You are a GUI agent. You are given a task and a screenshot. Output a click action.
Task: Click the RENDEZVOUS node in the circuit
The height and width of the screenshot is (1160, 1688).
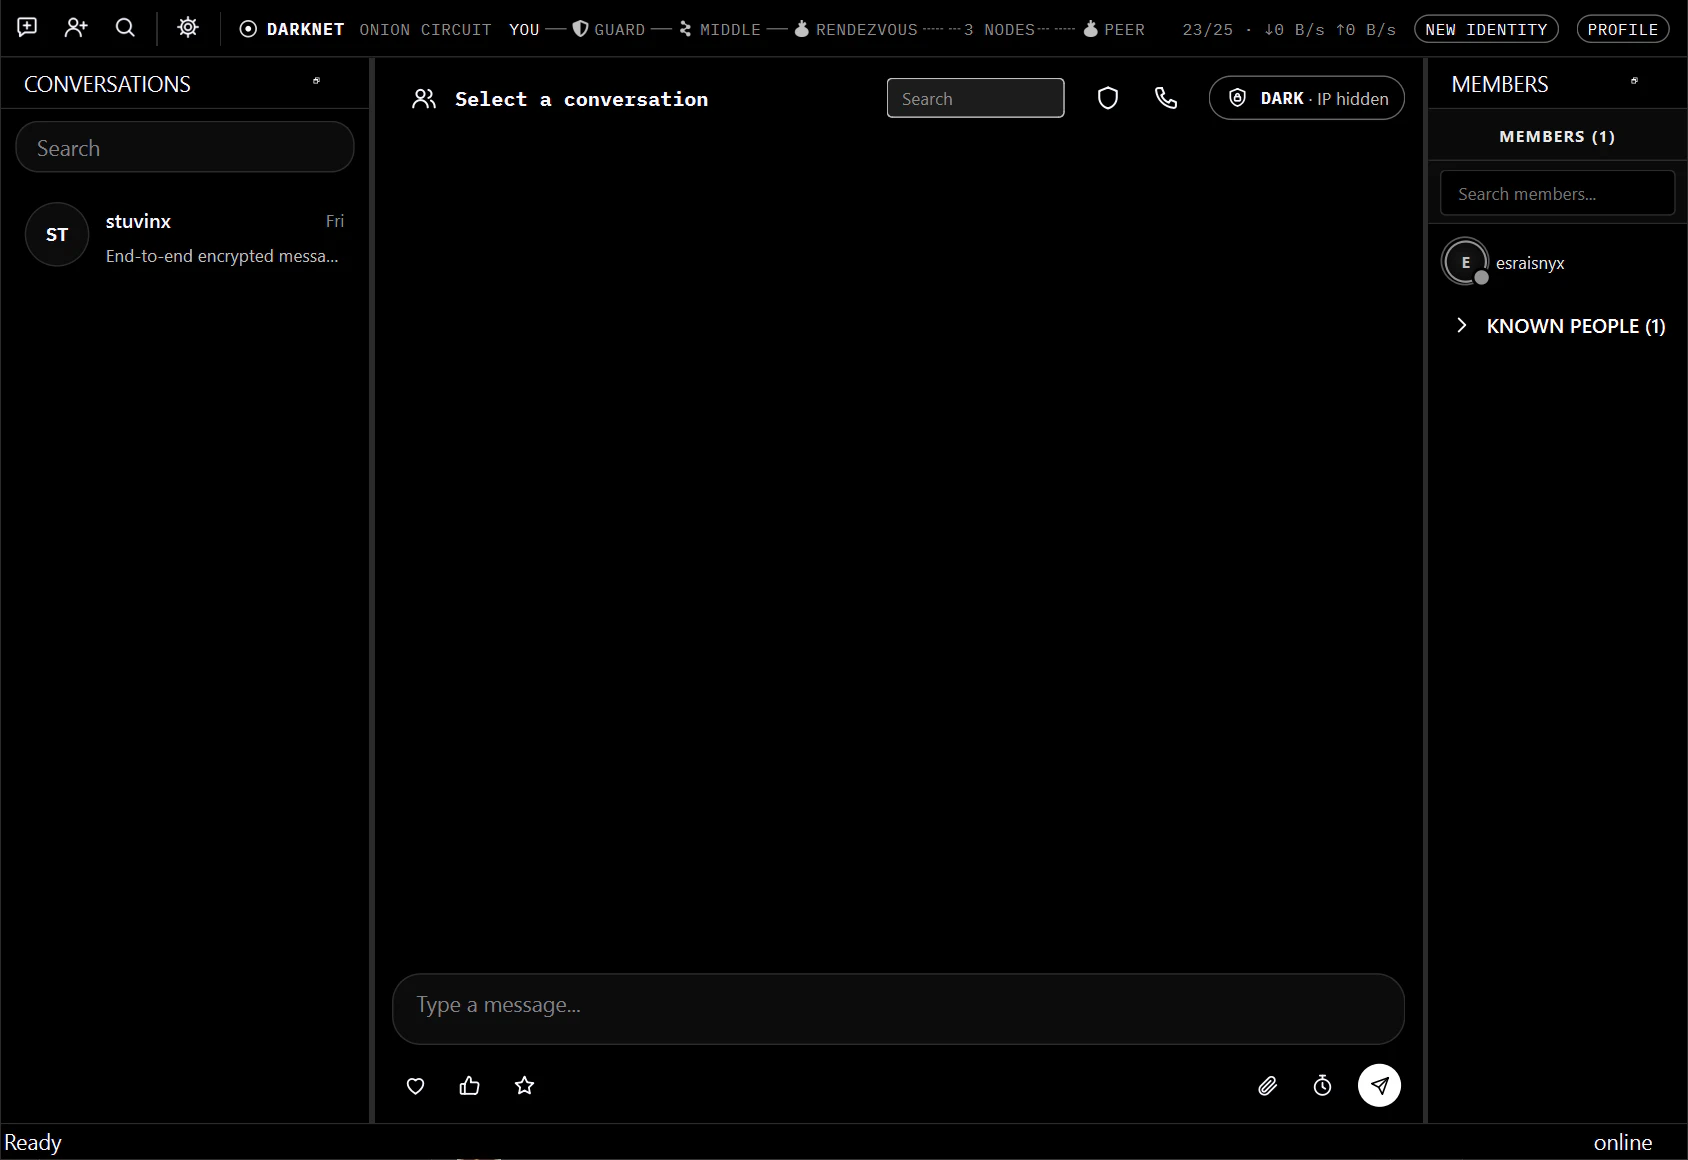[856, 29]
